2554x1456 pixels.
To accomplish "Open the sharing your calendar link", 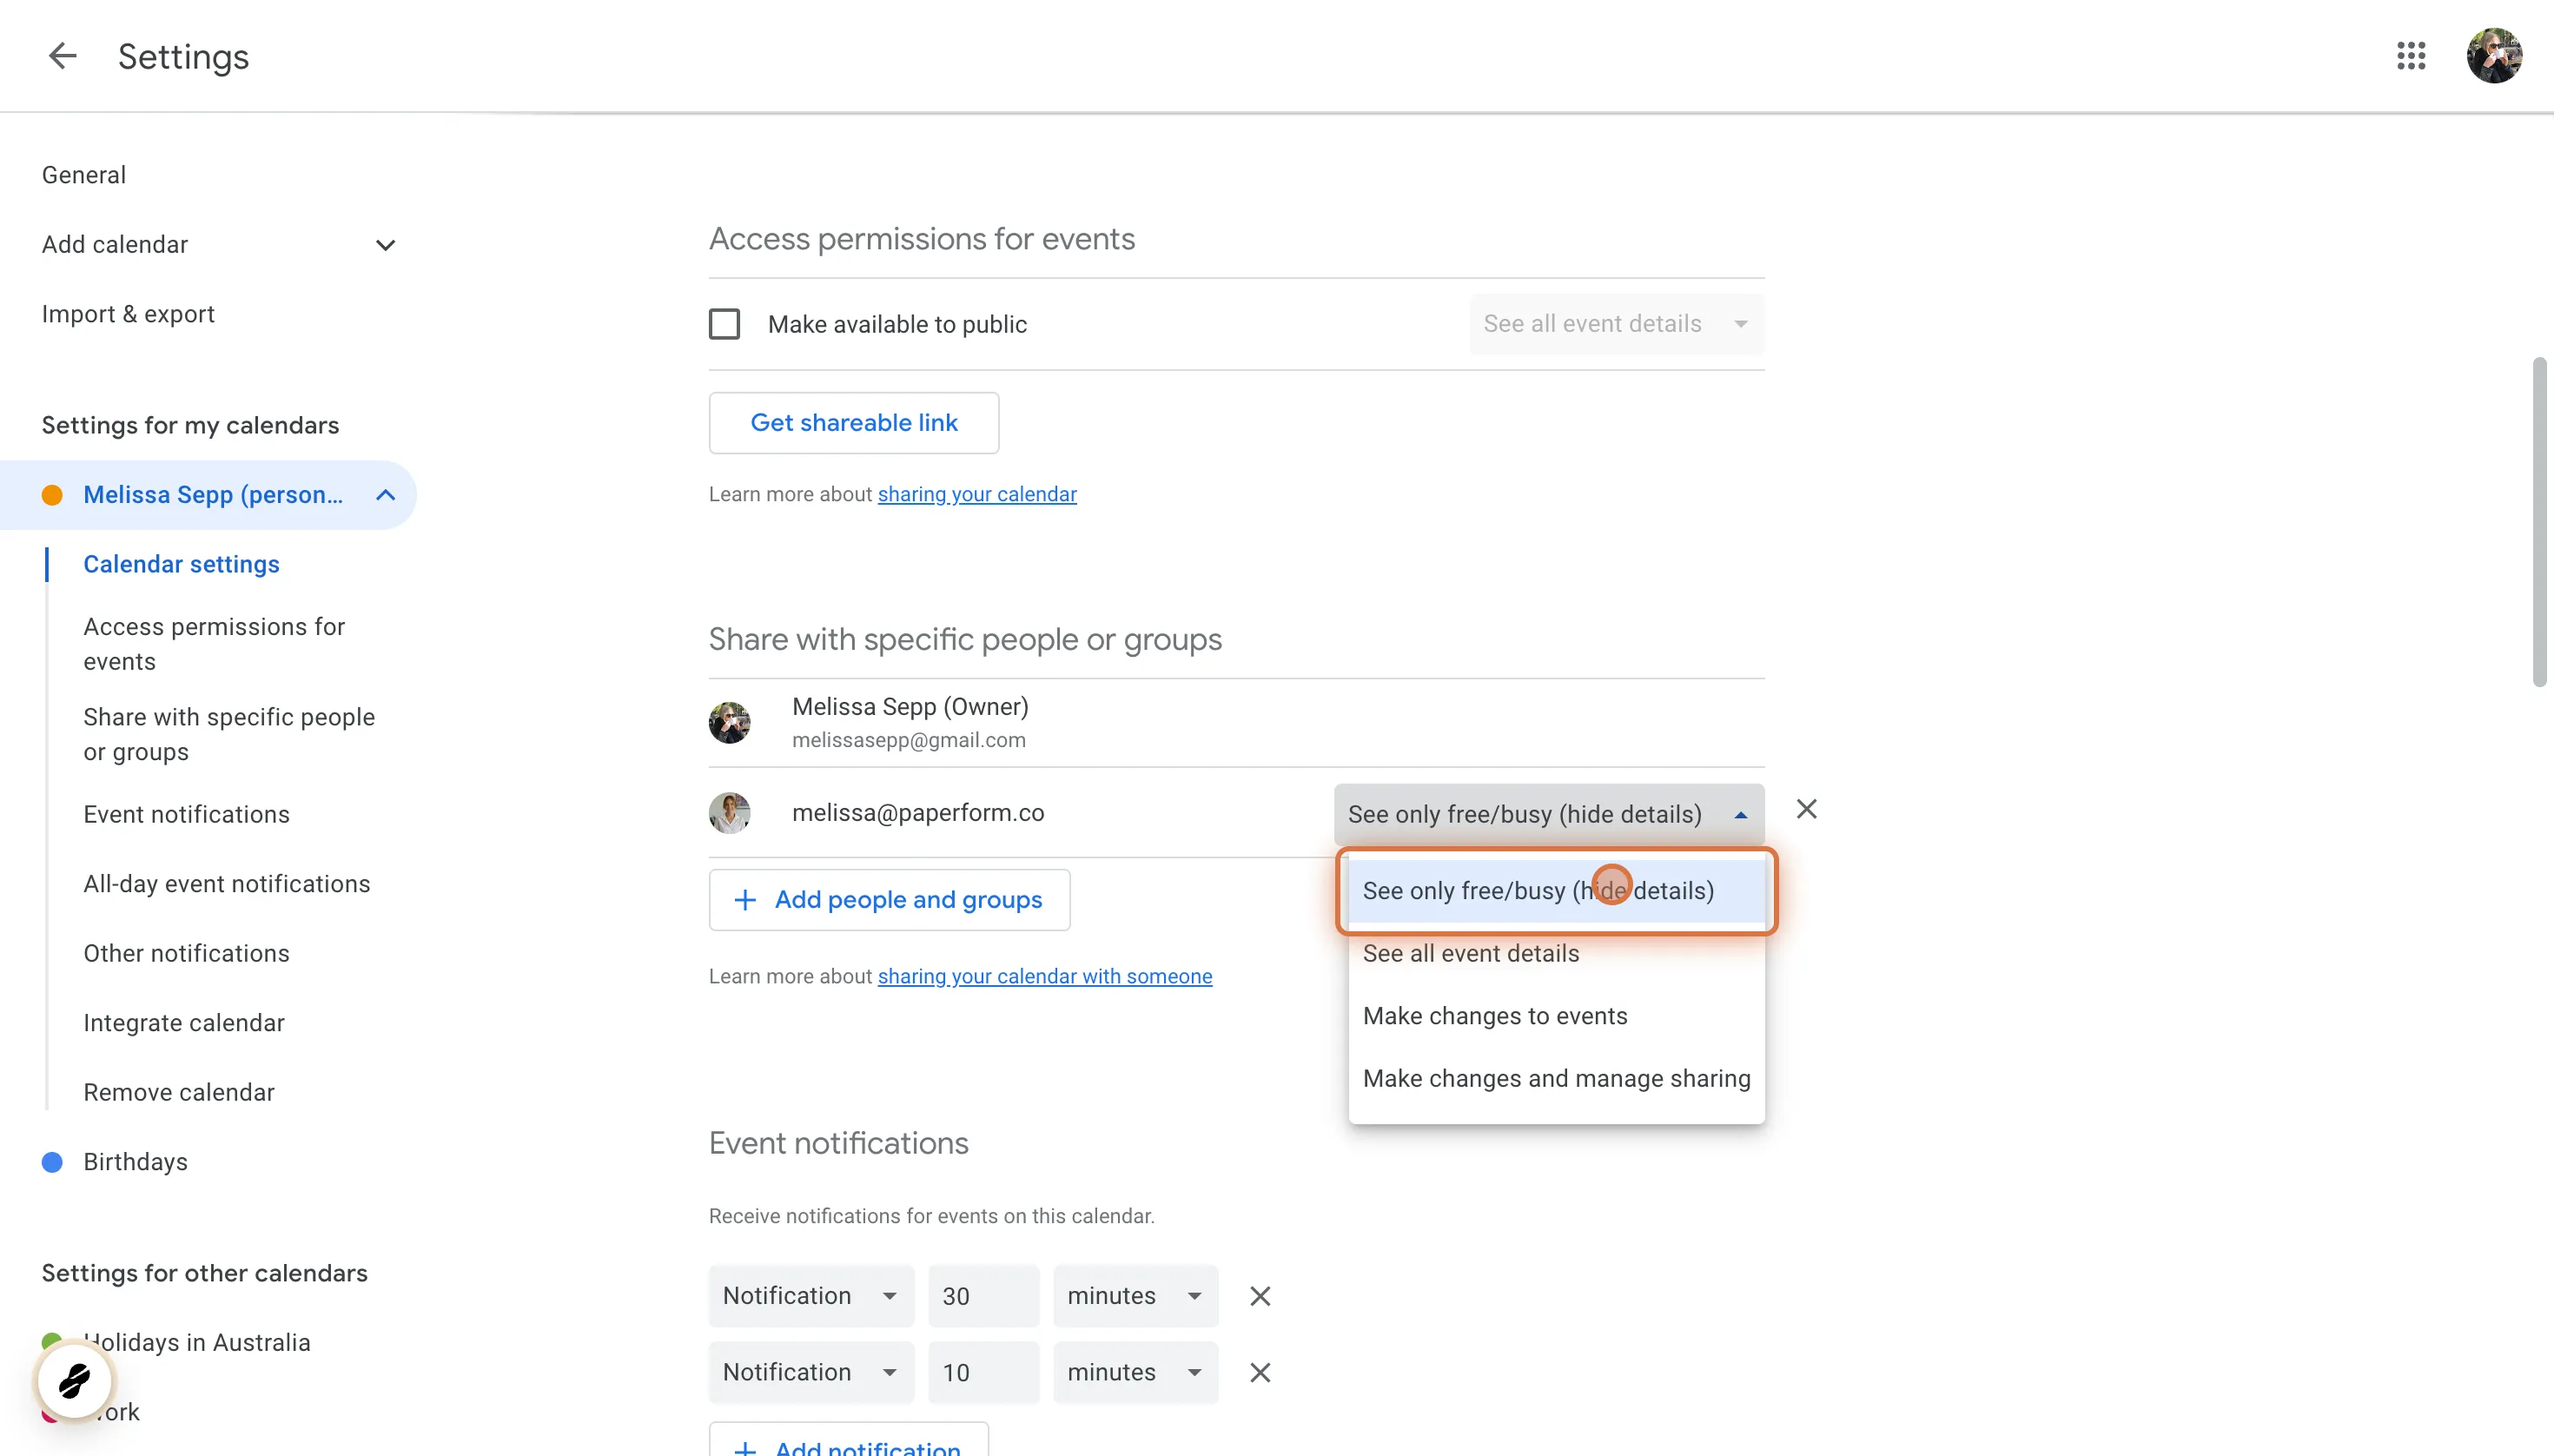I will point(977,494).
